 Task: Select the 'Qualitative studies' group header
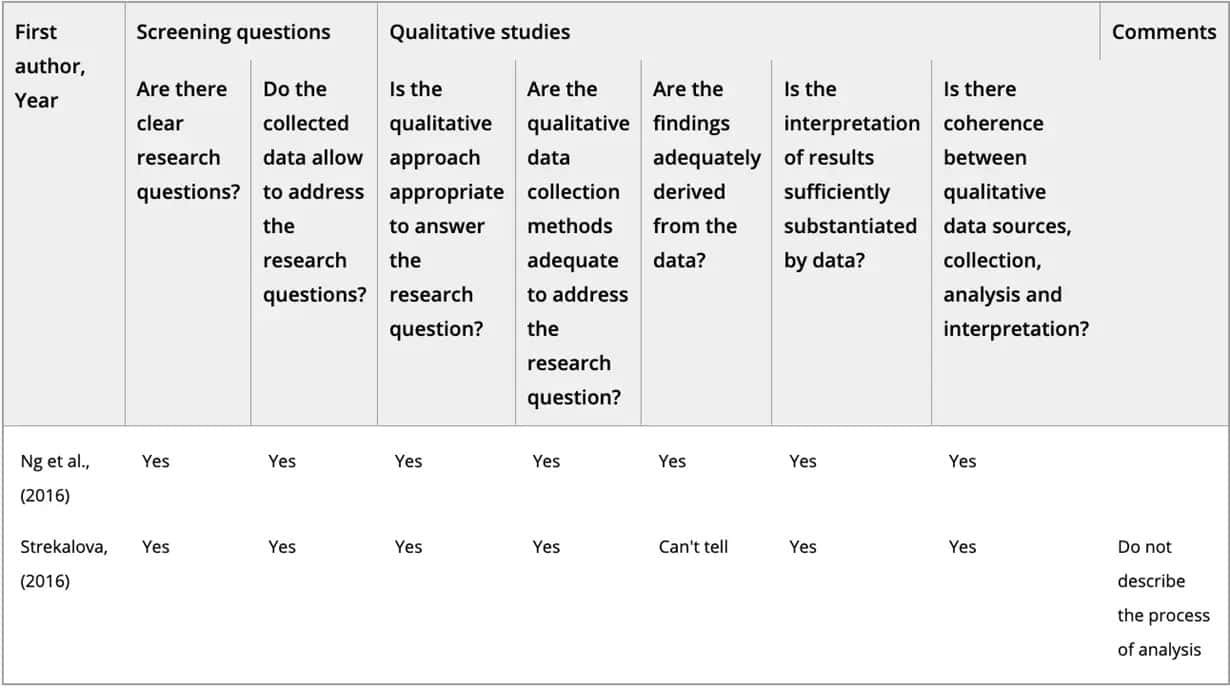[x=480, y=32]
